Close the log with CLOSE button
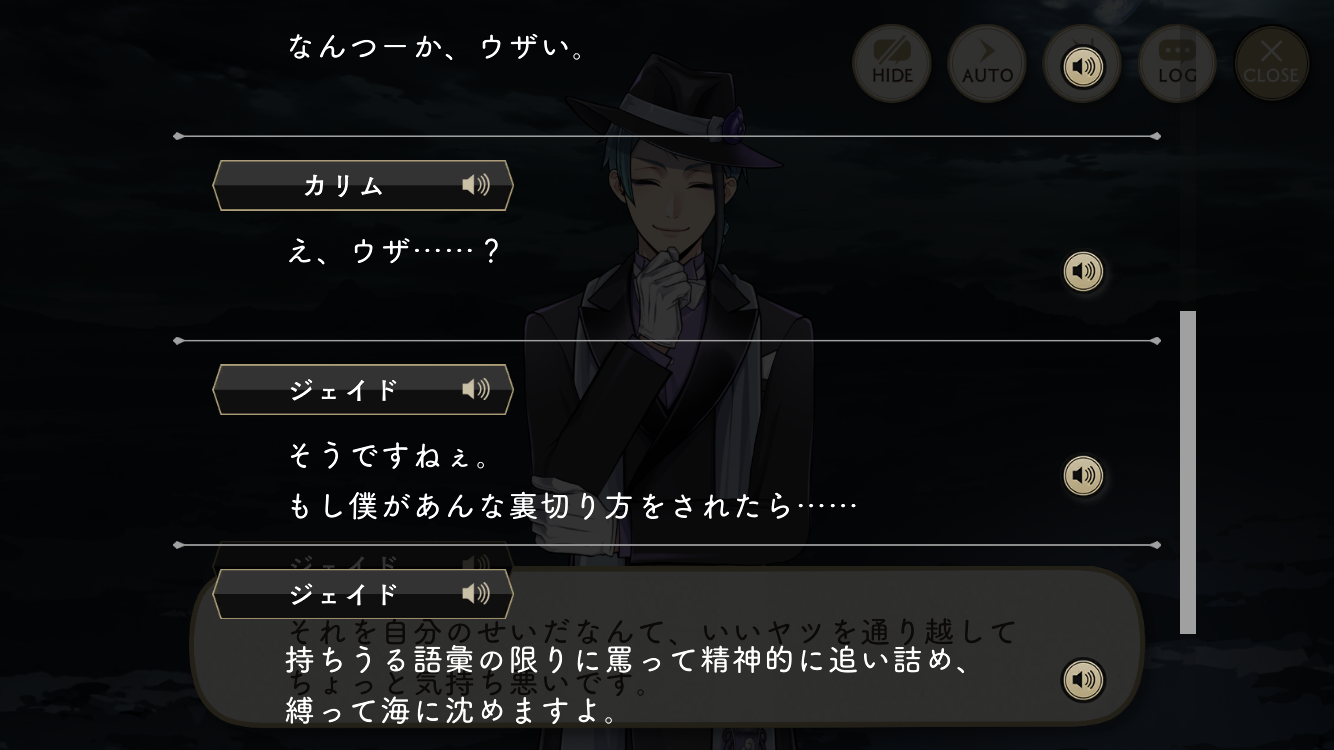 [x=1272, y=64]
